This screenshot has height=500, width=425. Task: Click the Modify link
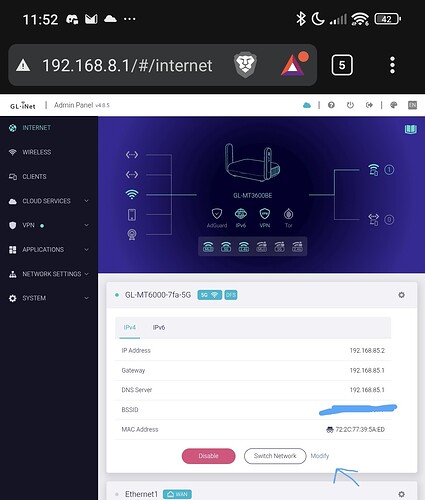[320, 456]
